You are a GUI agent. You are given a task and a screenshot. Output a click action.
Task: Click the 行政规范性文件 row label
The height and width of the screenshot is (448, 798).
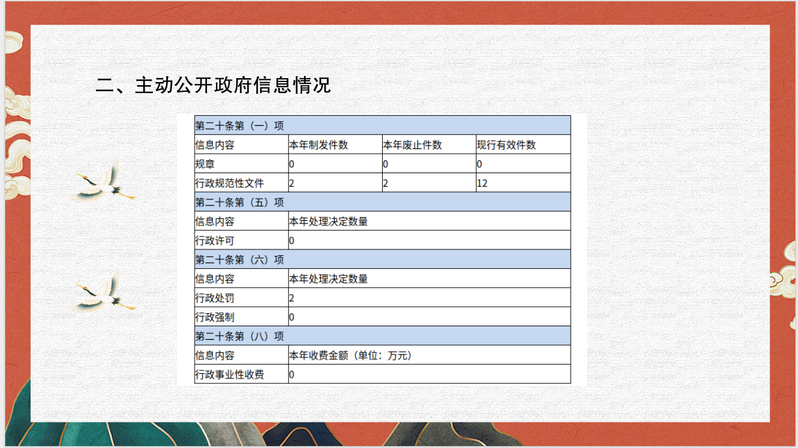pyautogui.click(x=240, y=183)
